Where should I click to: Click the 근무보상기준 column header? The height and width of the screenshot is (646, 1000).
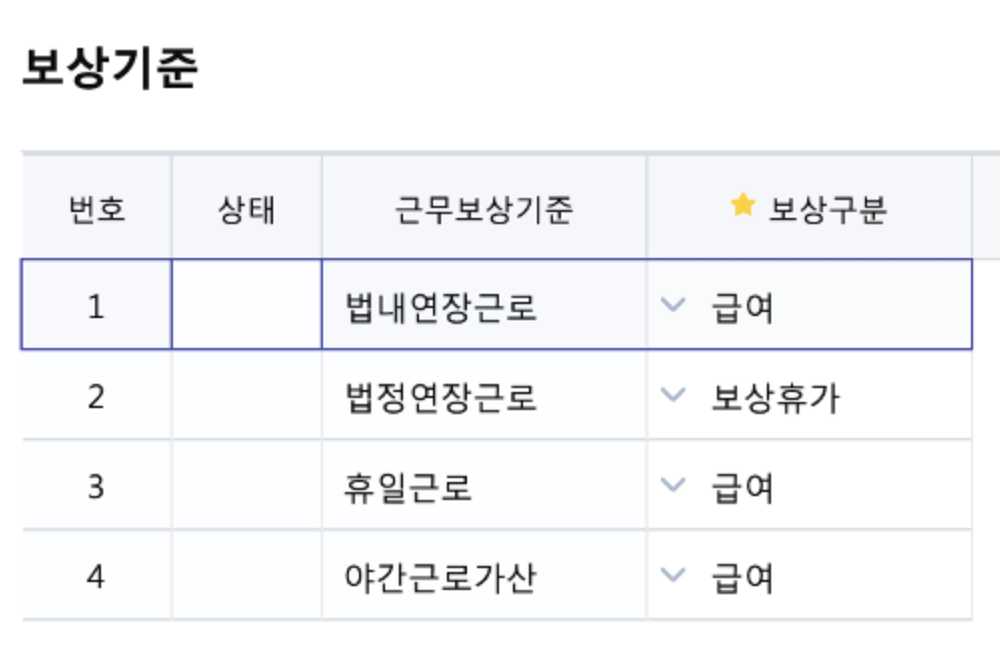tap(483, 210)
